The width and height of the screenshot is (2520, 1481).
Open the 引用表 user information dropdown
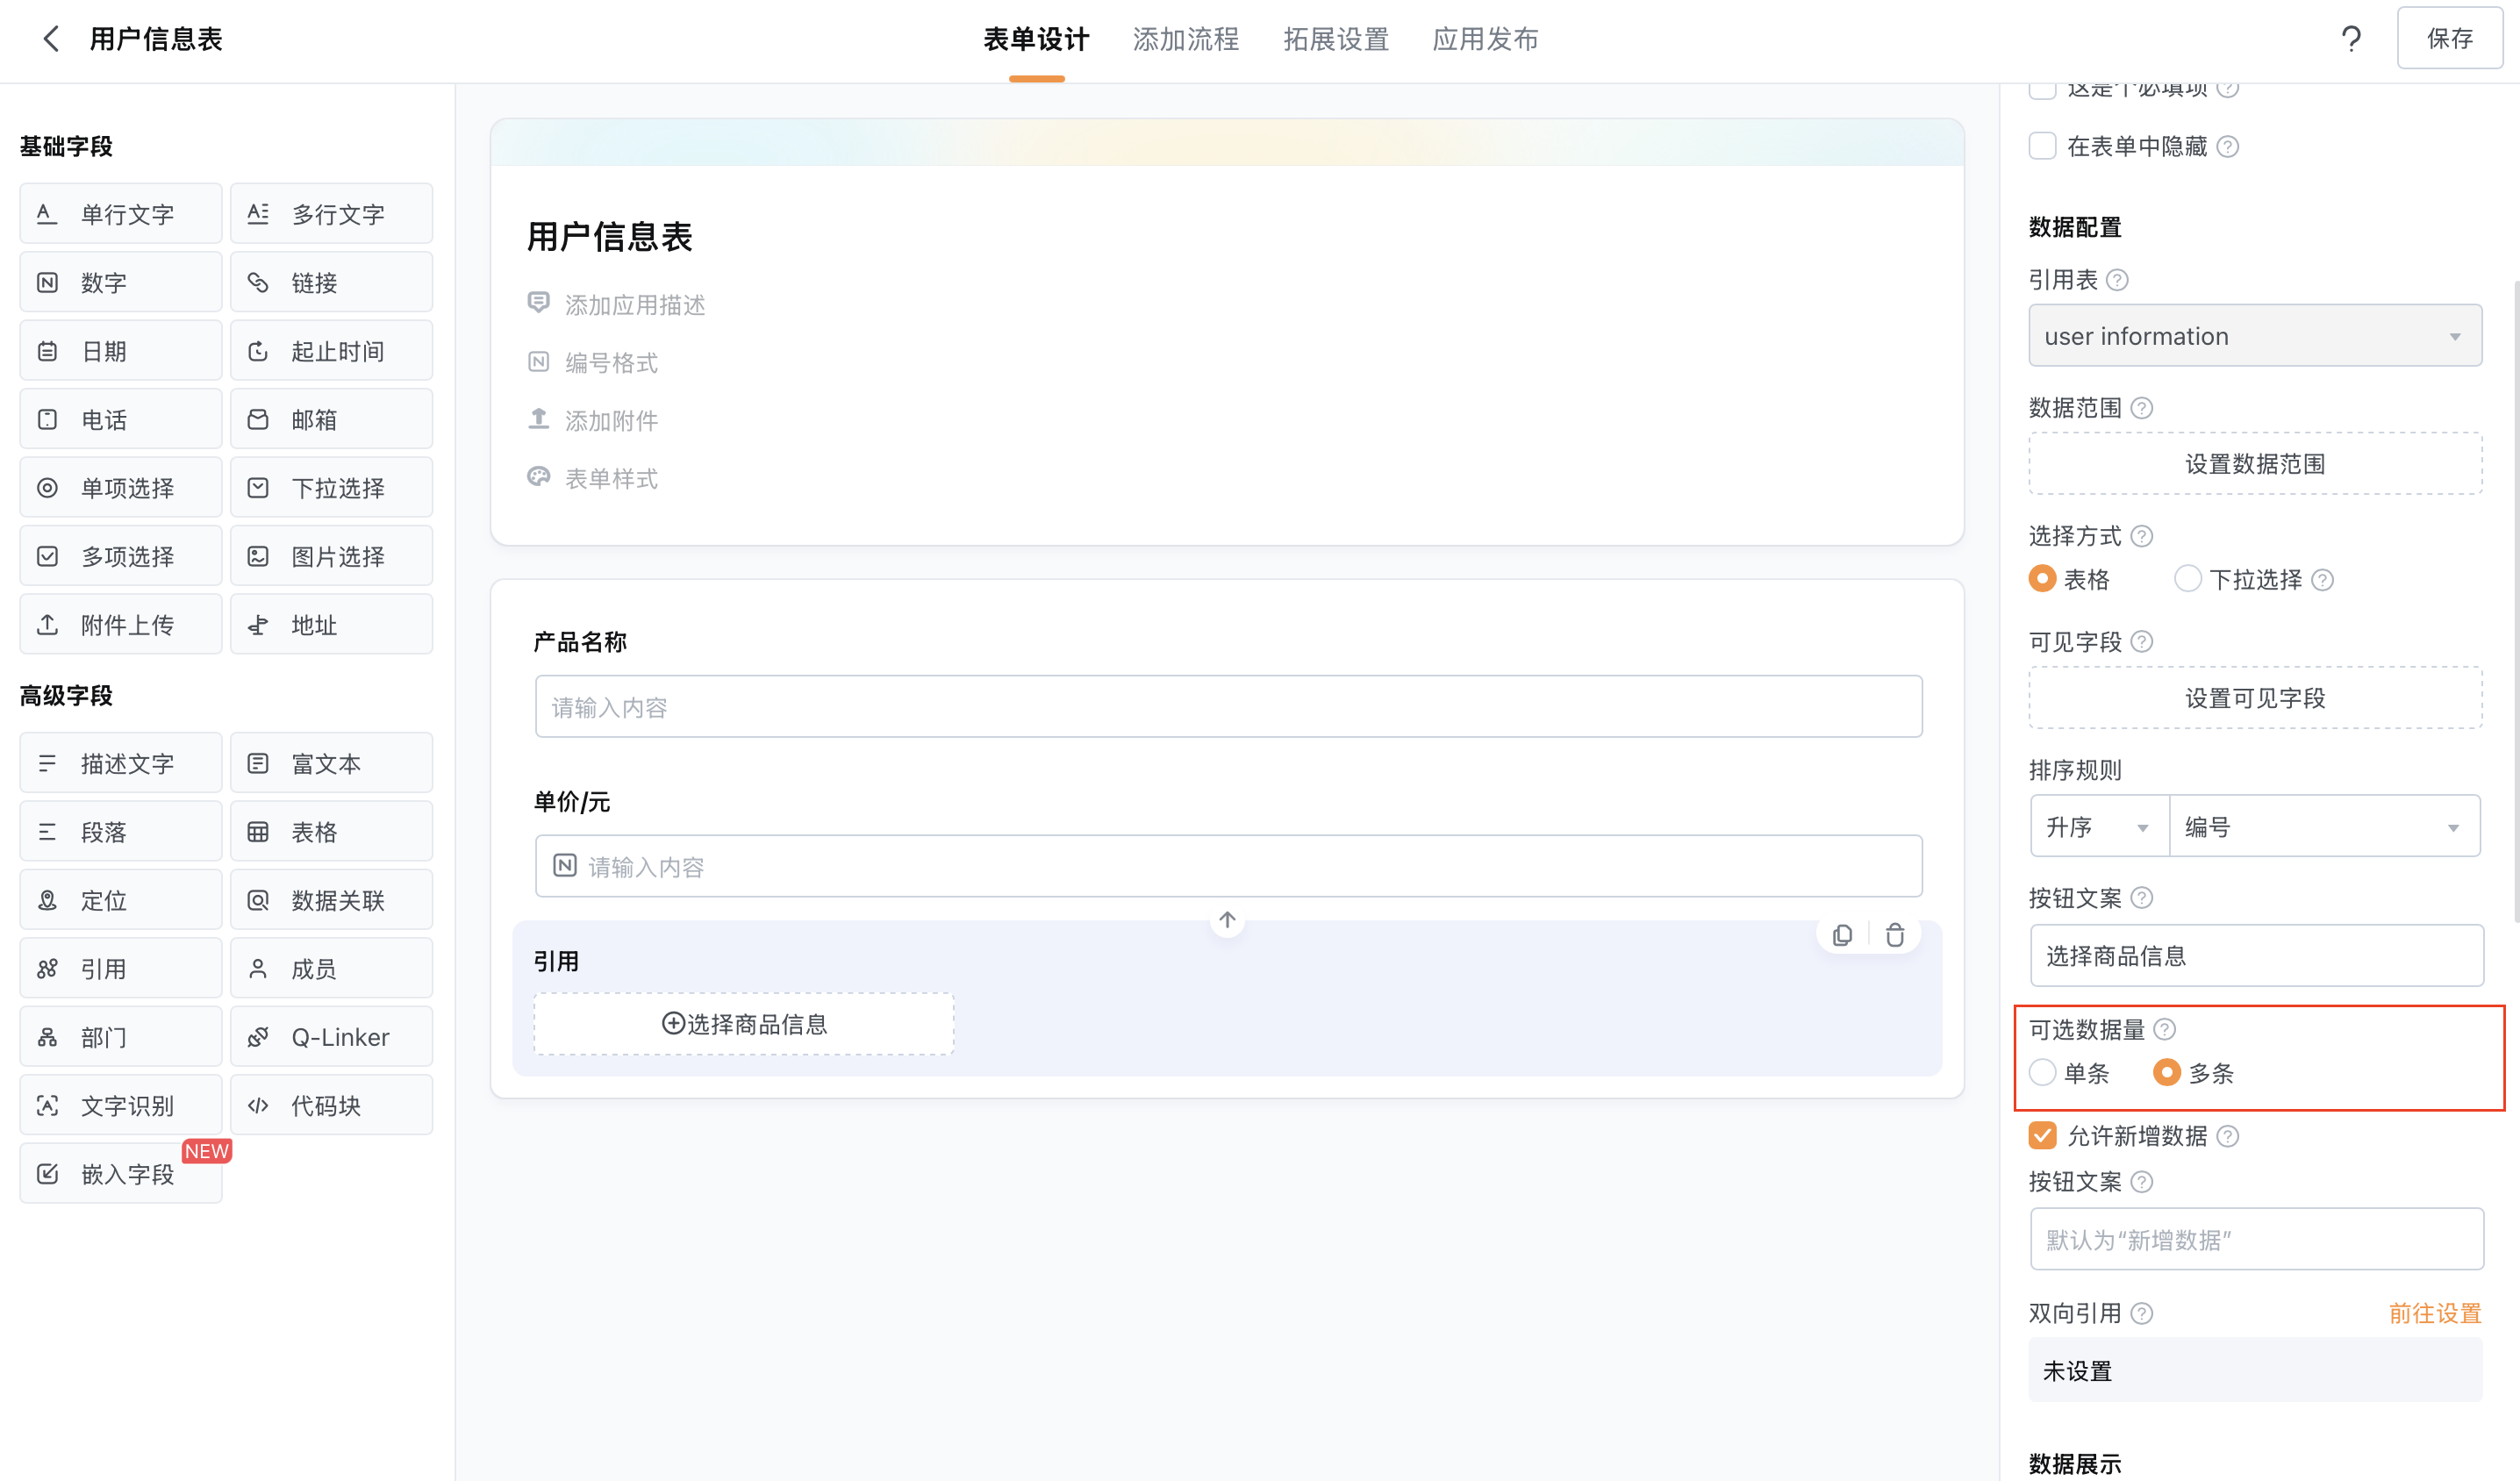point(2255,336)
